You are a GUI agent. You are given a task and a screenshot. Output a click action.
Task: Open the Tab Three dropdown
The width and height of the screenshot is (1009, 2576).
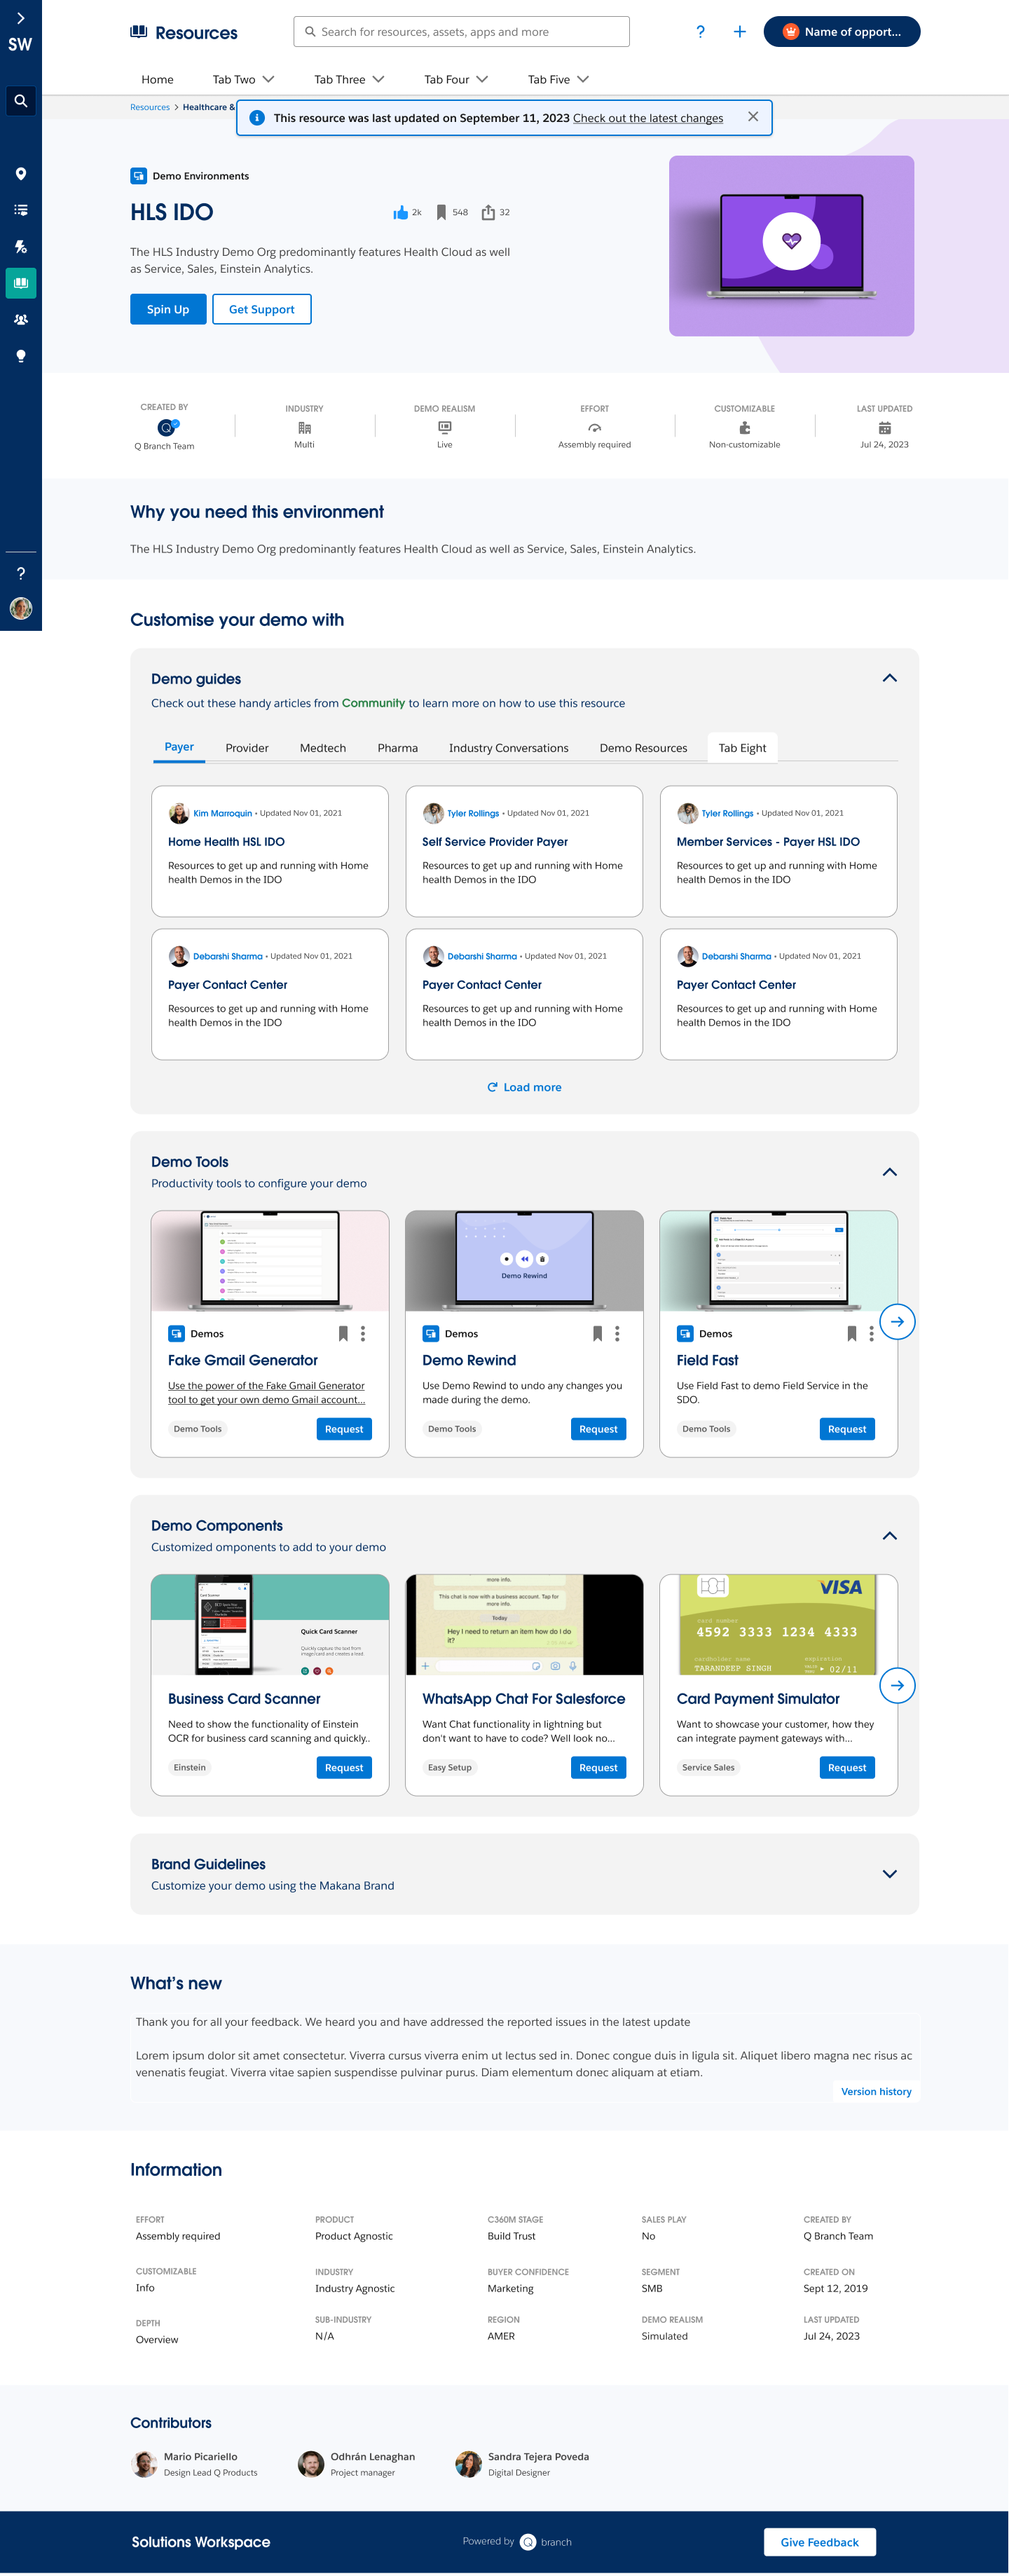coord(349,79)
